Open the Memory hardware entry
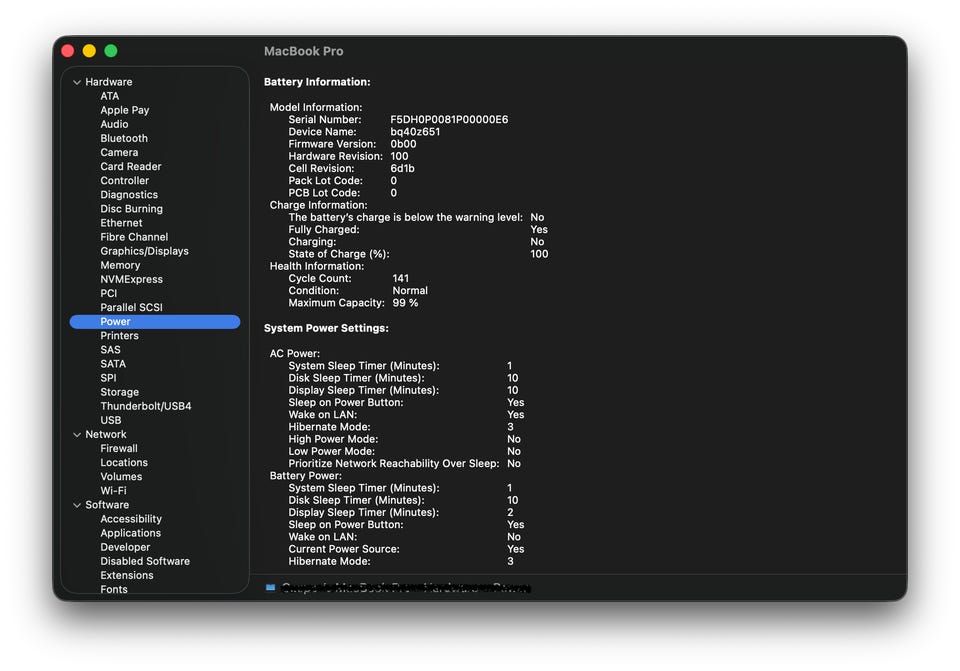Screen dimensions: 960x671 pos(120,266)
